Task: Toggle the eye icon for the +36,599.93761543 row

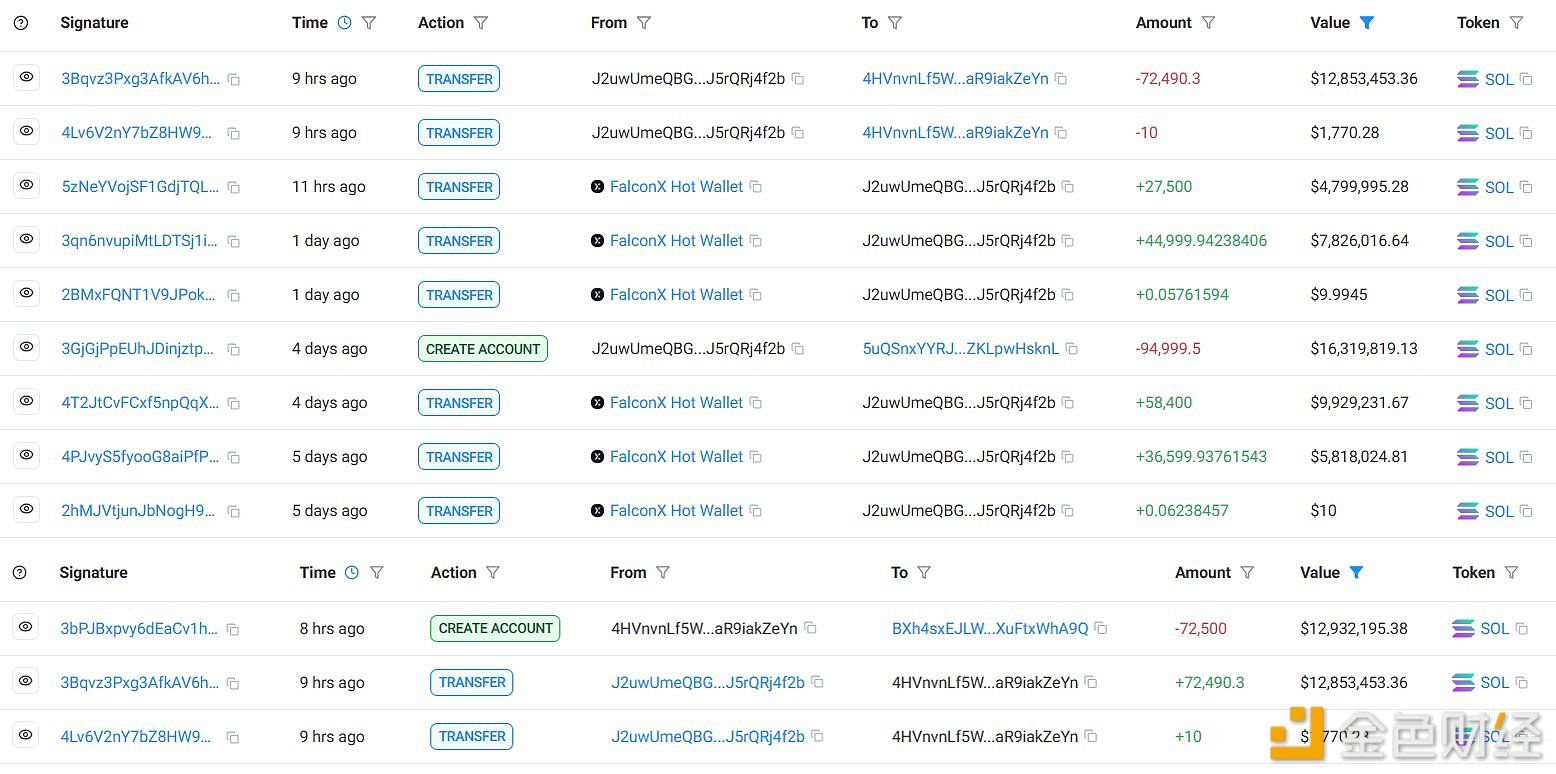Action: (26, 455)
